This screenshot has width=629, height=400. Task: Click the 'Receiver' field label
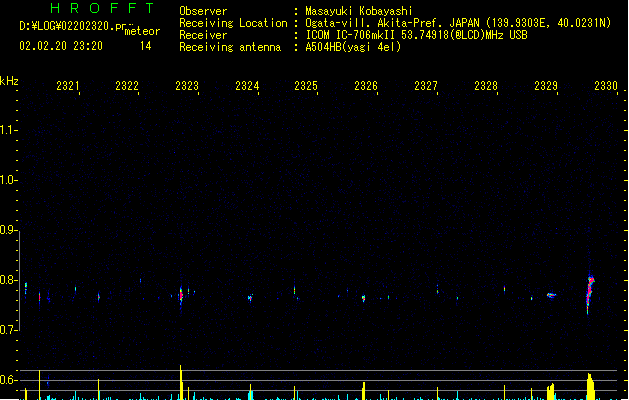tap(203, 35)
